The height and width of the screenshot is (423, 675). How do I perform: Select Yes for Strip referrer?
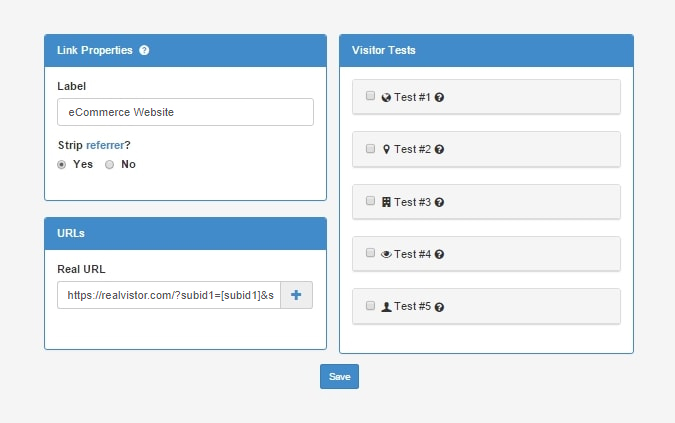pos(62,164)
